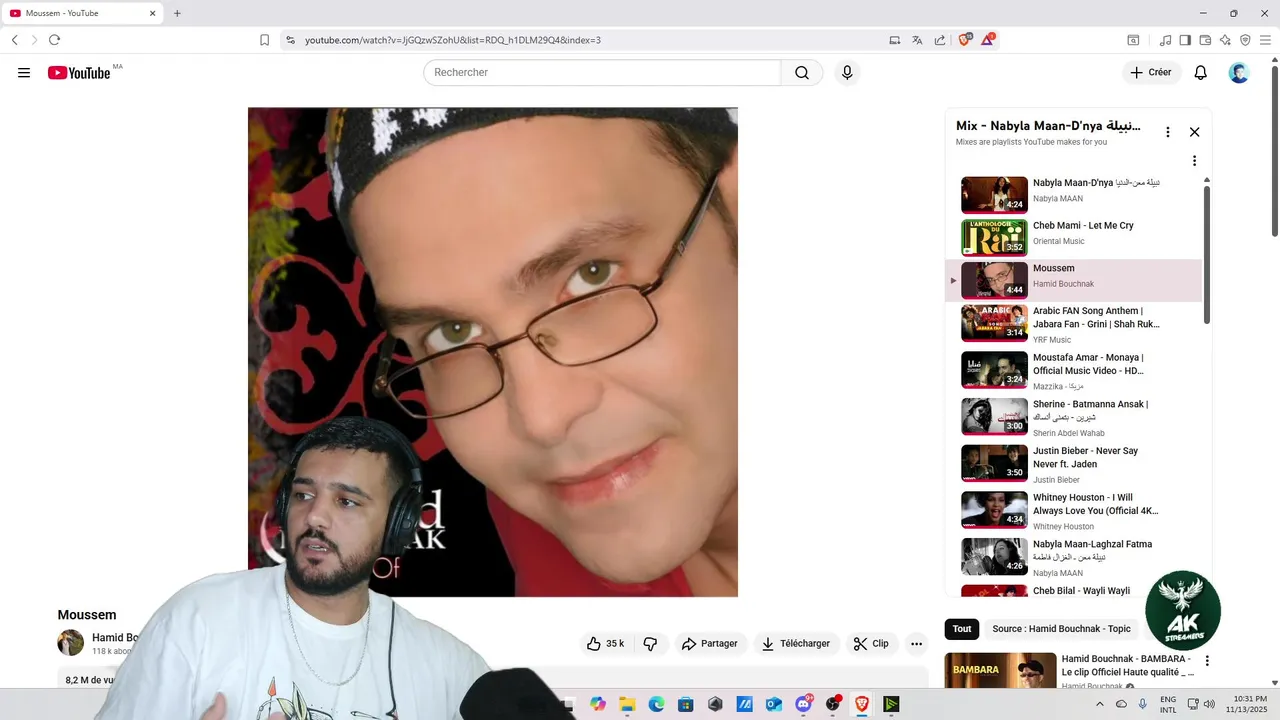Play Nabyla Maan-Laghzal Fatma video
This screenshot has height=720, width=1280.
click(1075, 557)
